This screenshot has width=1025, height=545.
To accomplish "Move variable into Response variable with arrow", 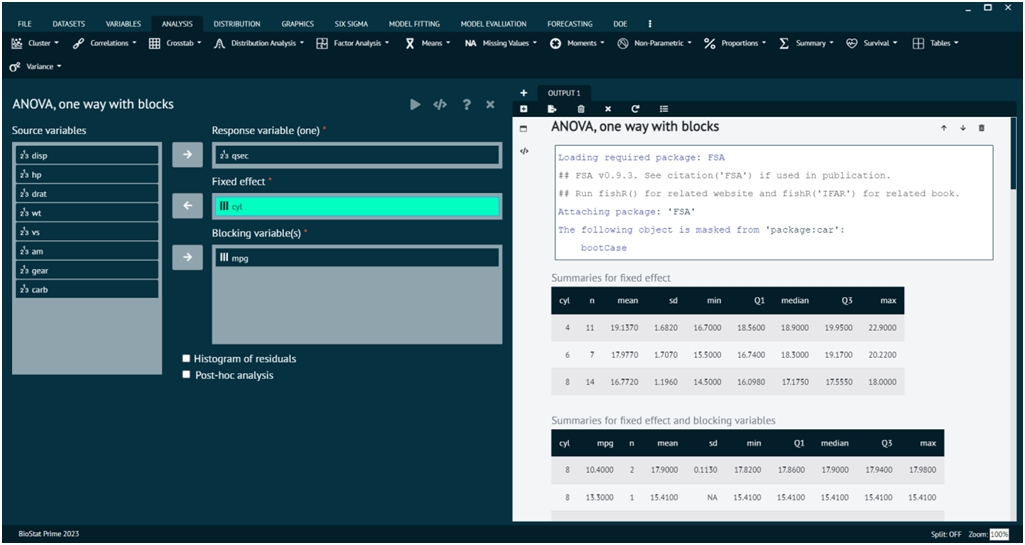I will (188, 155).
